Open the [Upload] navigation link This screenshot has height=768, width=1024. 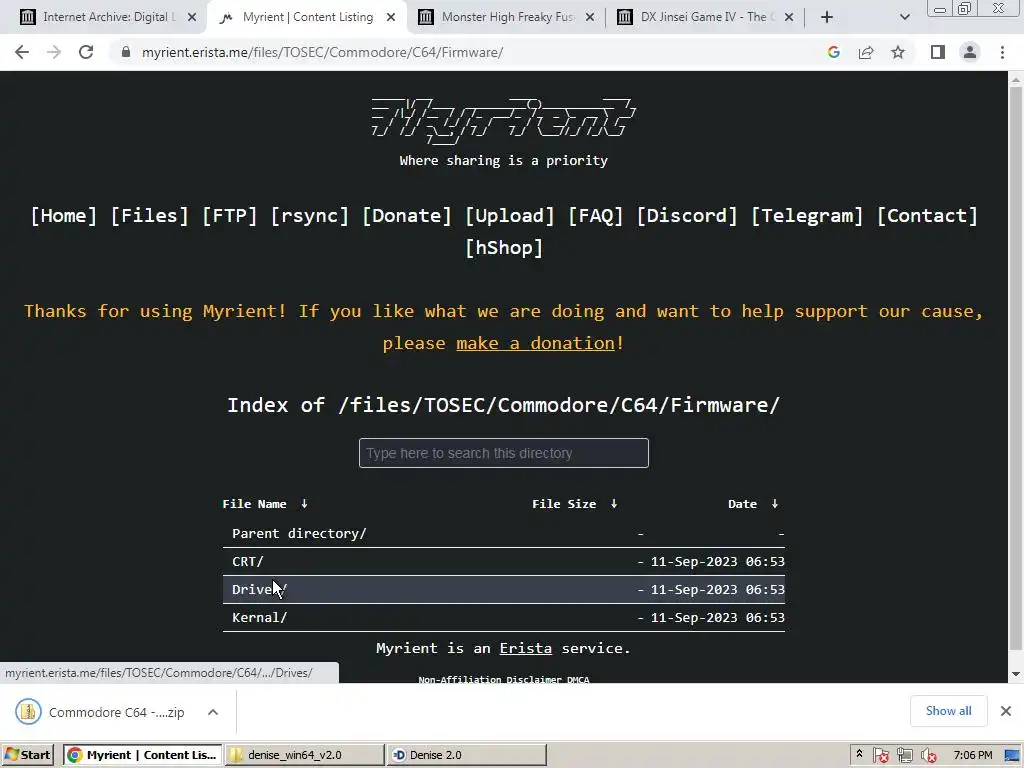[509, 216]
